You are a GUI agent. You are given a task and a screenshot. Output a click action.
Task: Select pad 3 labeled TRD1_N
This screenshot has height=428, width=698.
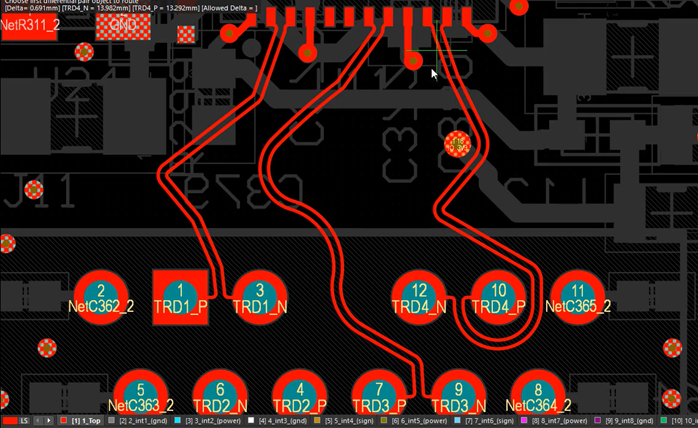tap(260, 297)
